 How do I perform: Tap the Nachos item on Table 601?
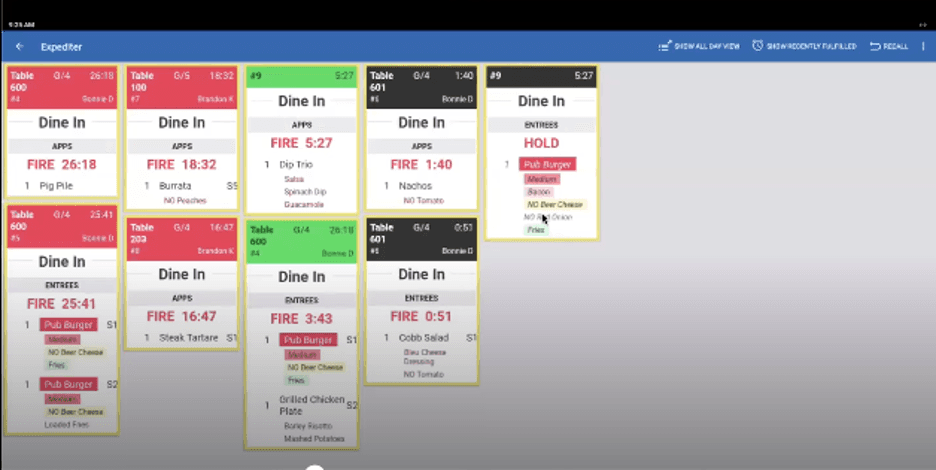[x=415, y=186]
